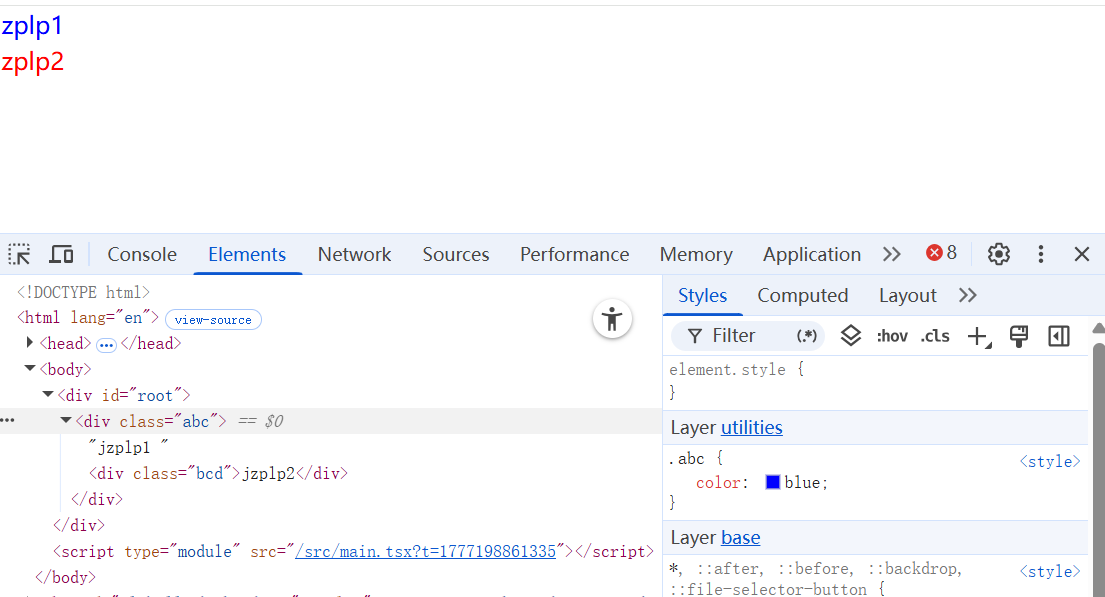Open the Memory tab
The height and width of the screenshot is (597, 1105).
696,254
